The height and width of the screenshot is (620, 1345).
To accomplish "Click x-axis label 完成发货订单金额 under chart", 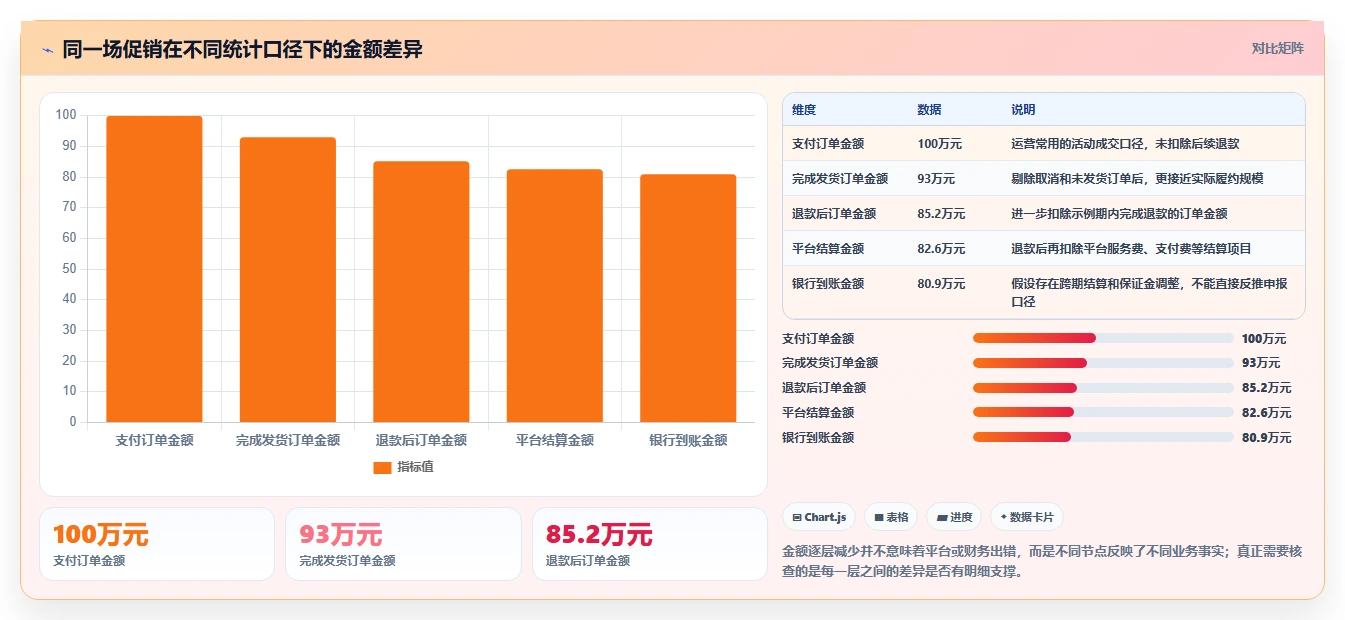I will [x=288, y=440].
